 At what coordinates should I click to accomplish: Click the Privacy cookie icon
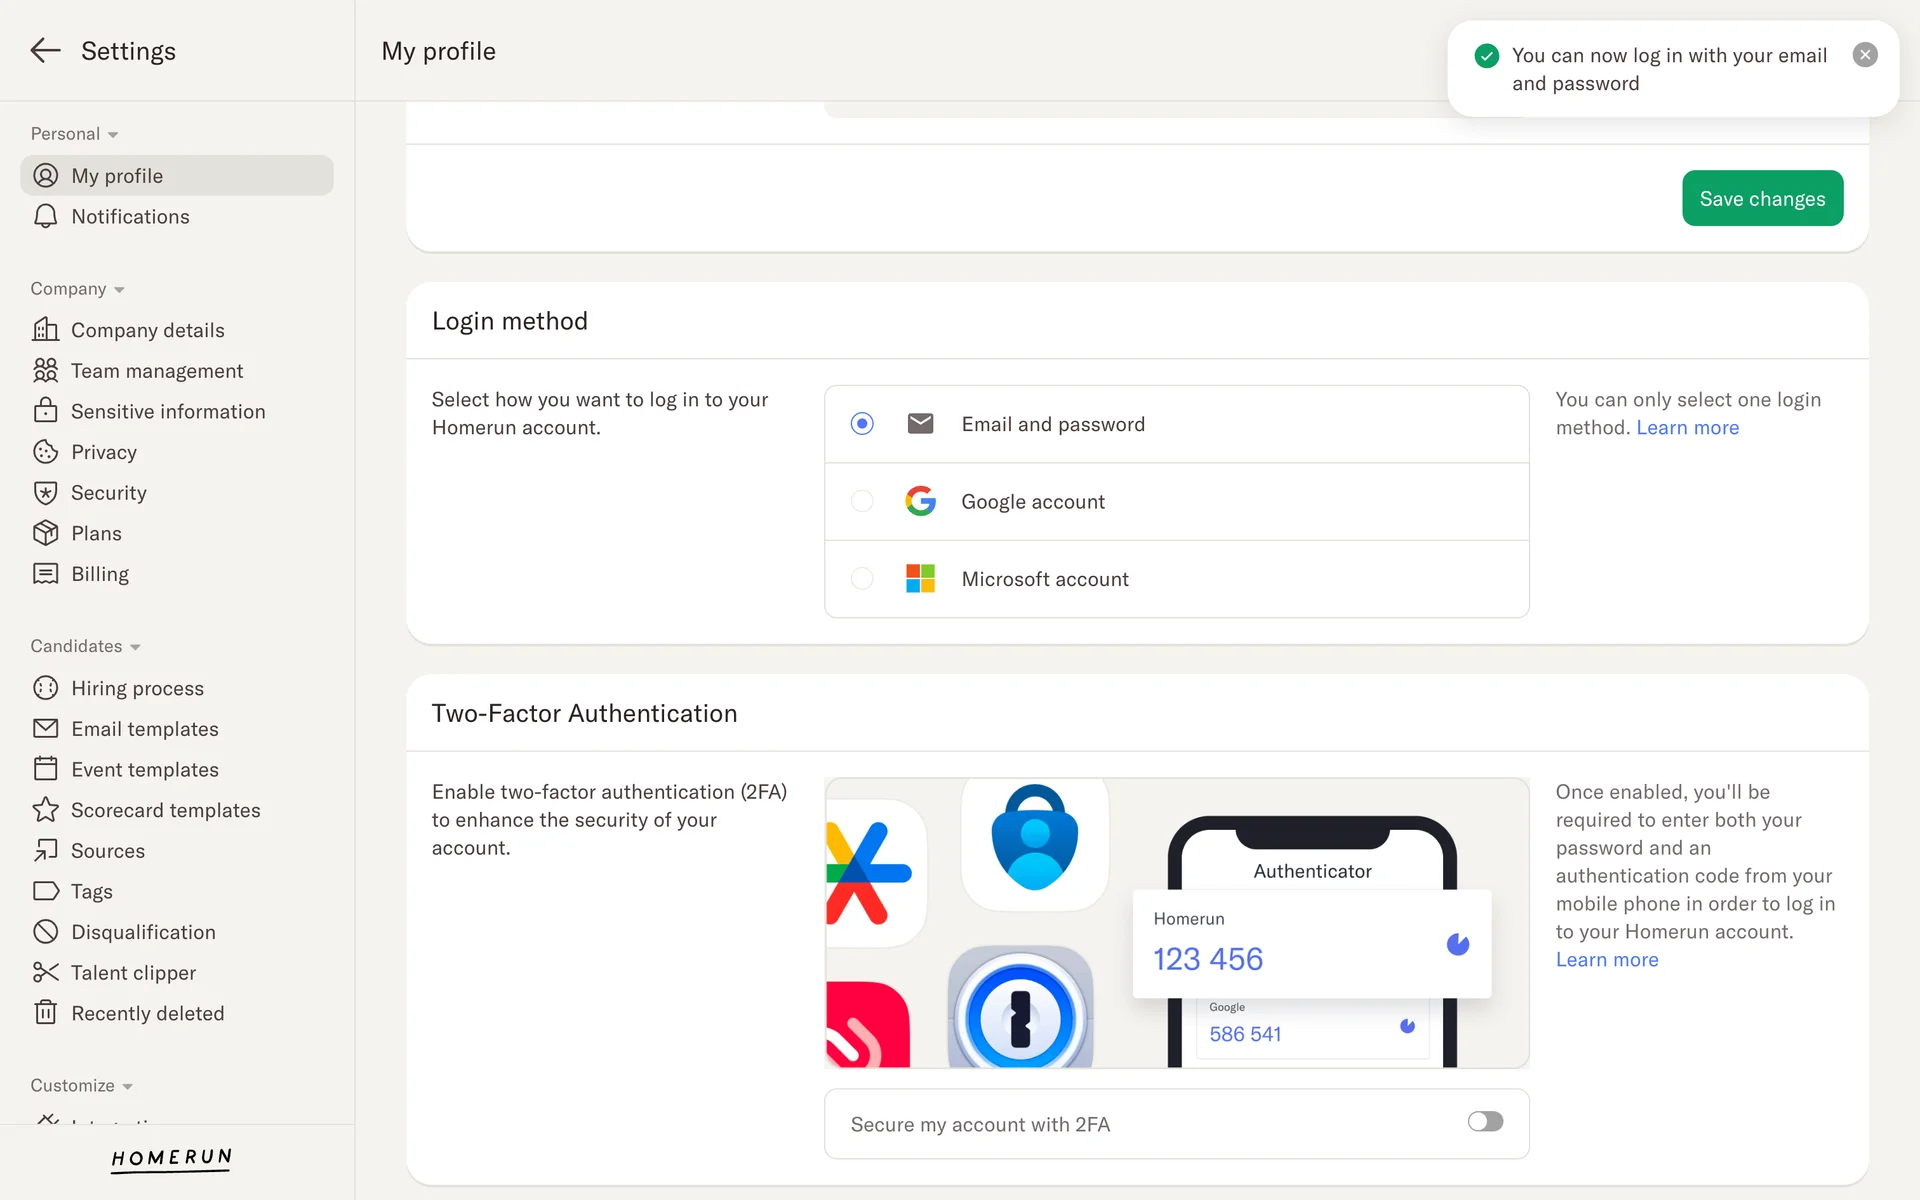point(45,452)
